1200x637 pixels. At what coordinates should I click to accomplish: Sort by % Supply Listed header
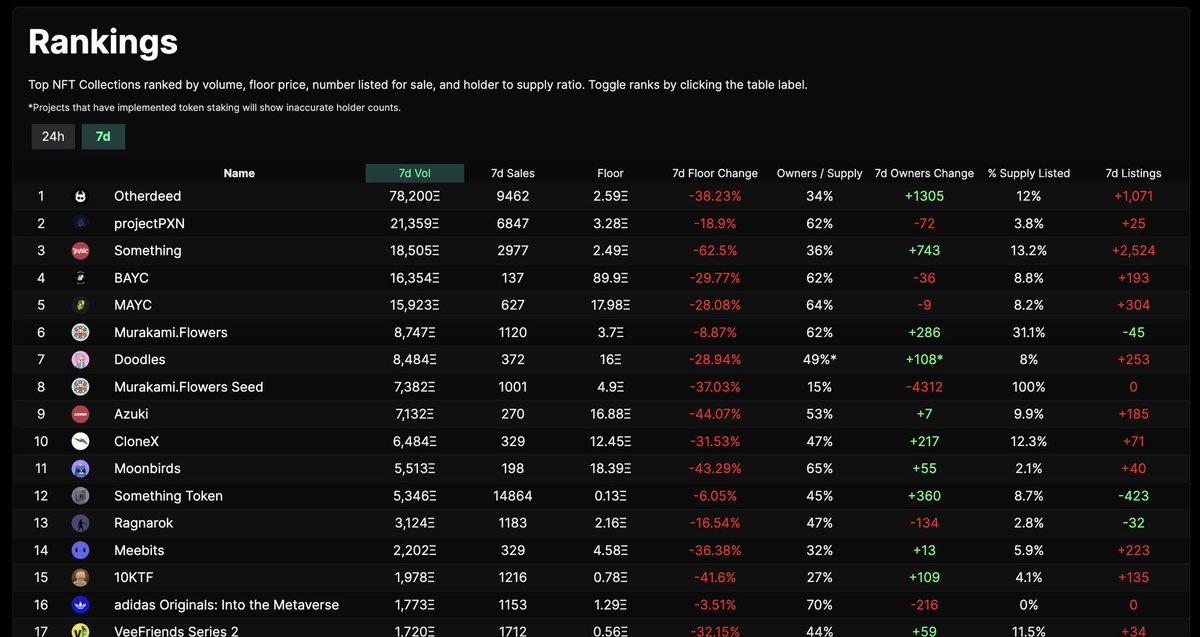pos(1029,173)
